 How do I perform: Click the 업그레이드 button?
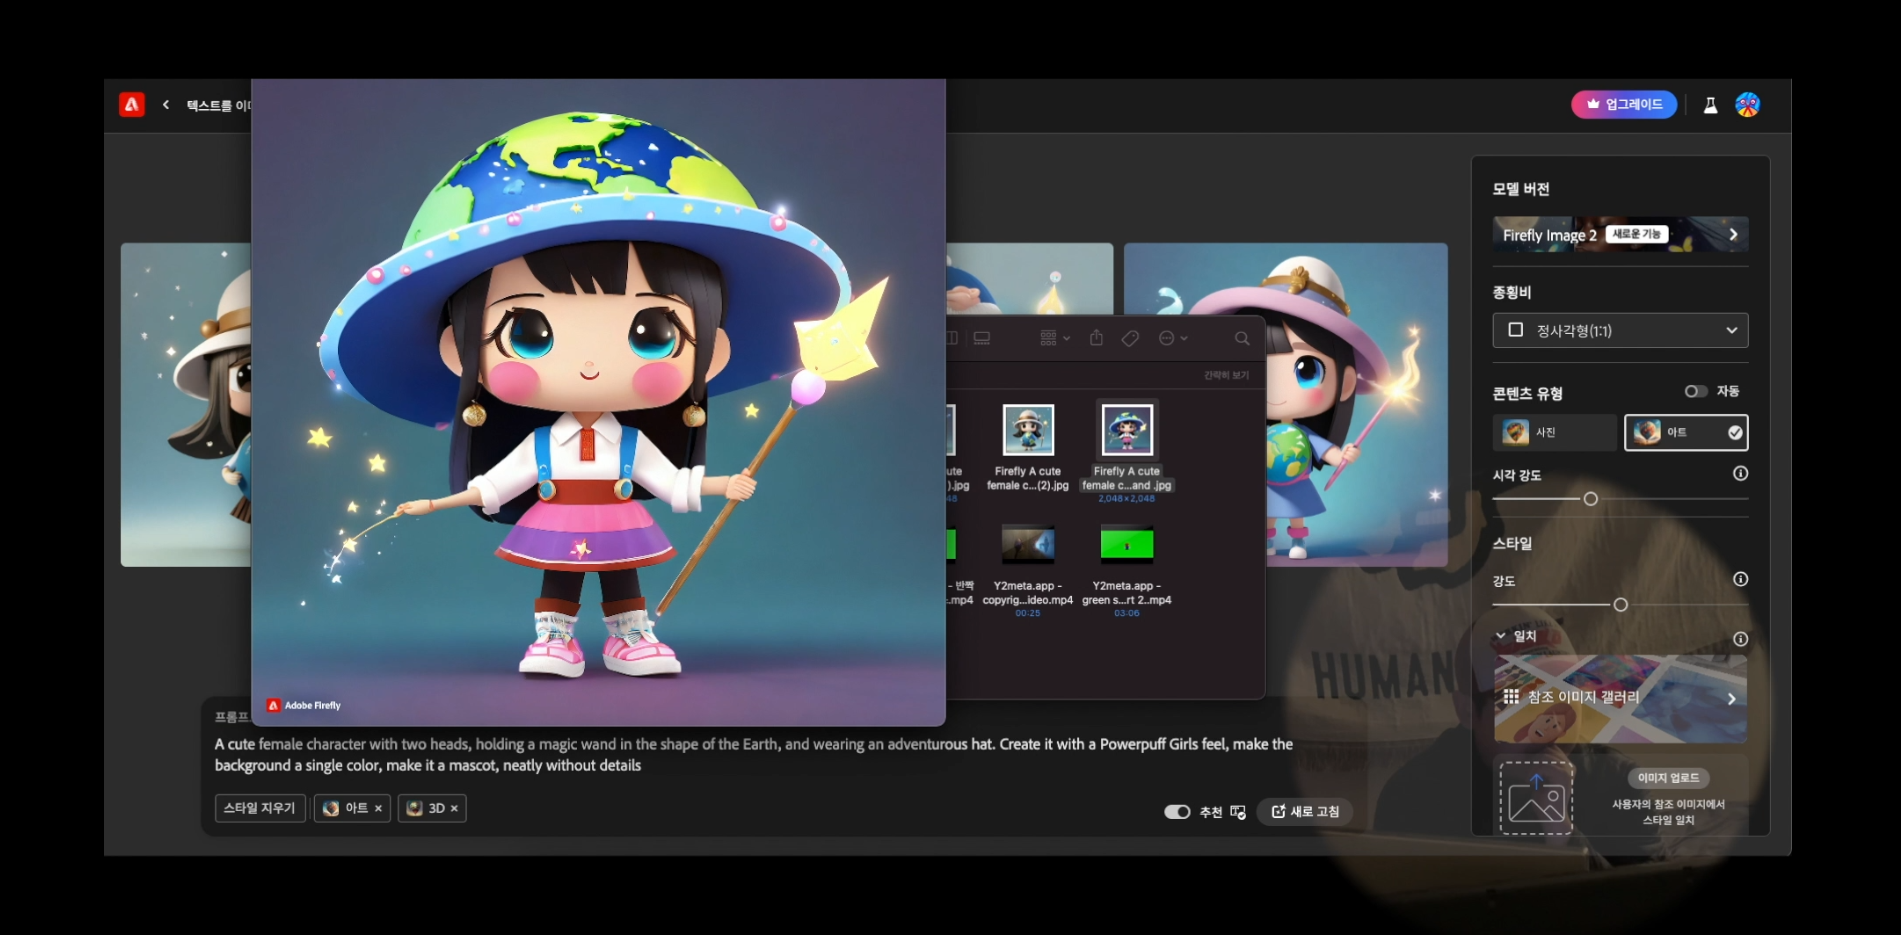1623,105
